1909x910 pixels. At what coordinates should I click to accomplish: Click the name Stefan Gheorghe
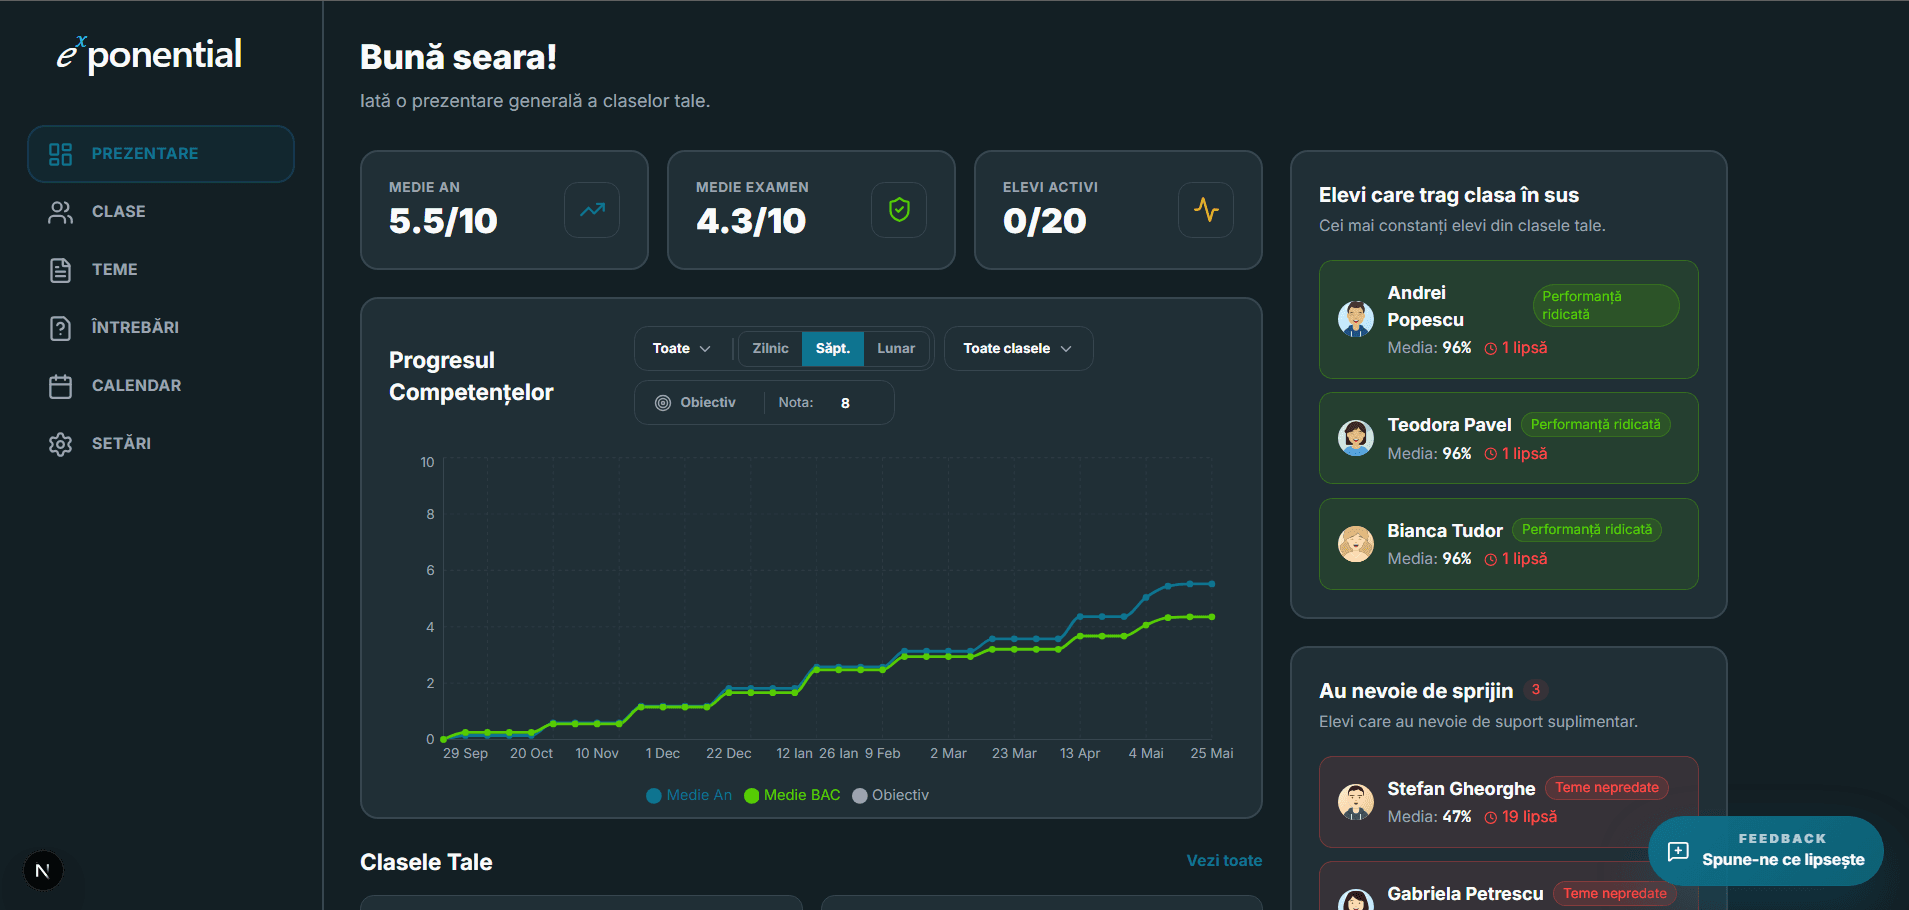tap(1461, 789)
